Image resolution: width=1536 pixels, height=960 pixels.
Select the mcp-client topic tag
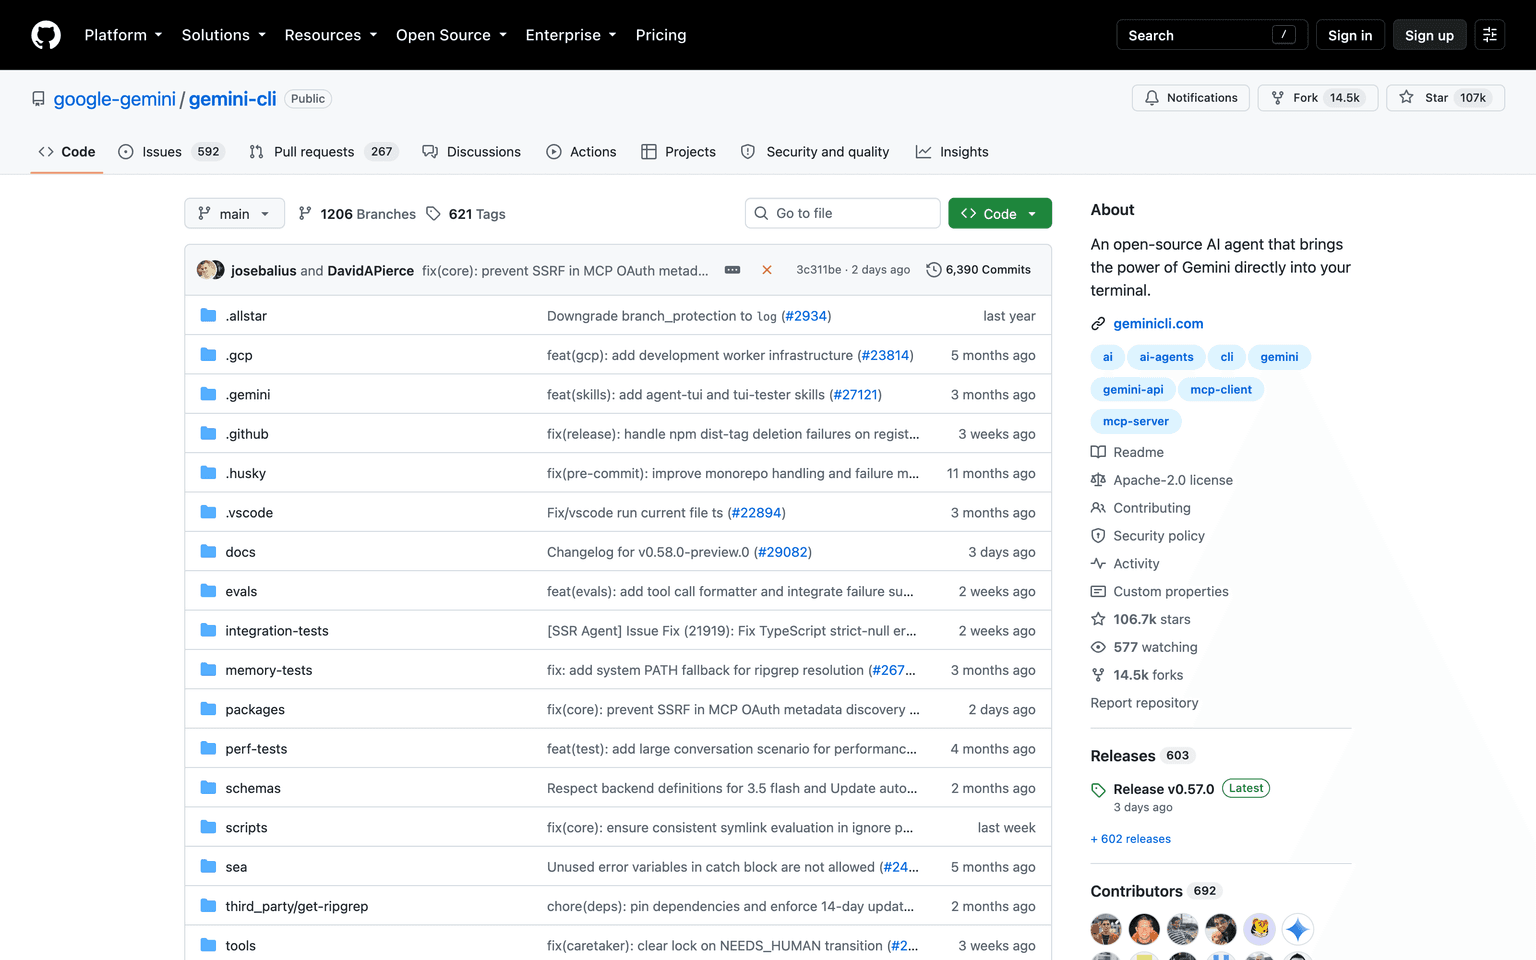(x=1221, y=390)
